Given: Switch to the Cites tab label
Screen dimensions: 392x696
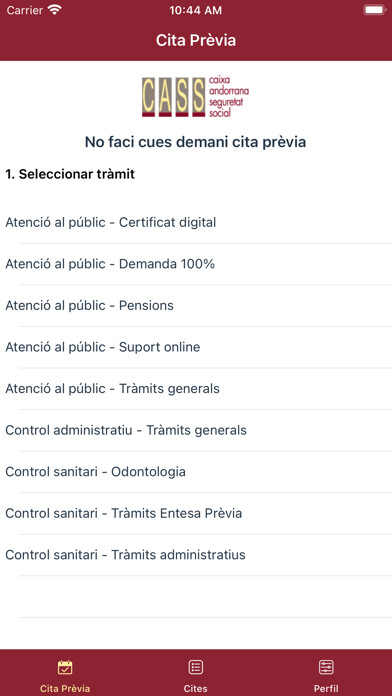Looking at the screenshot, I should 196,688.
